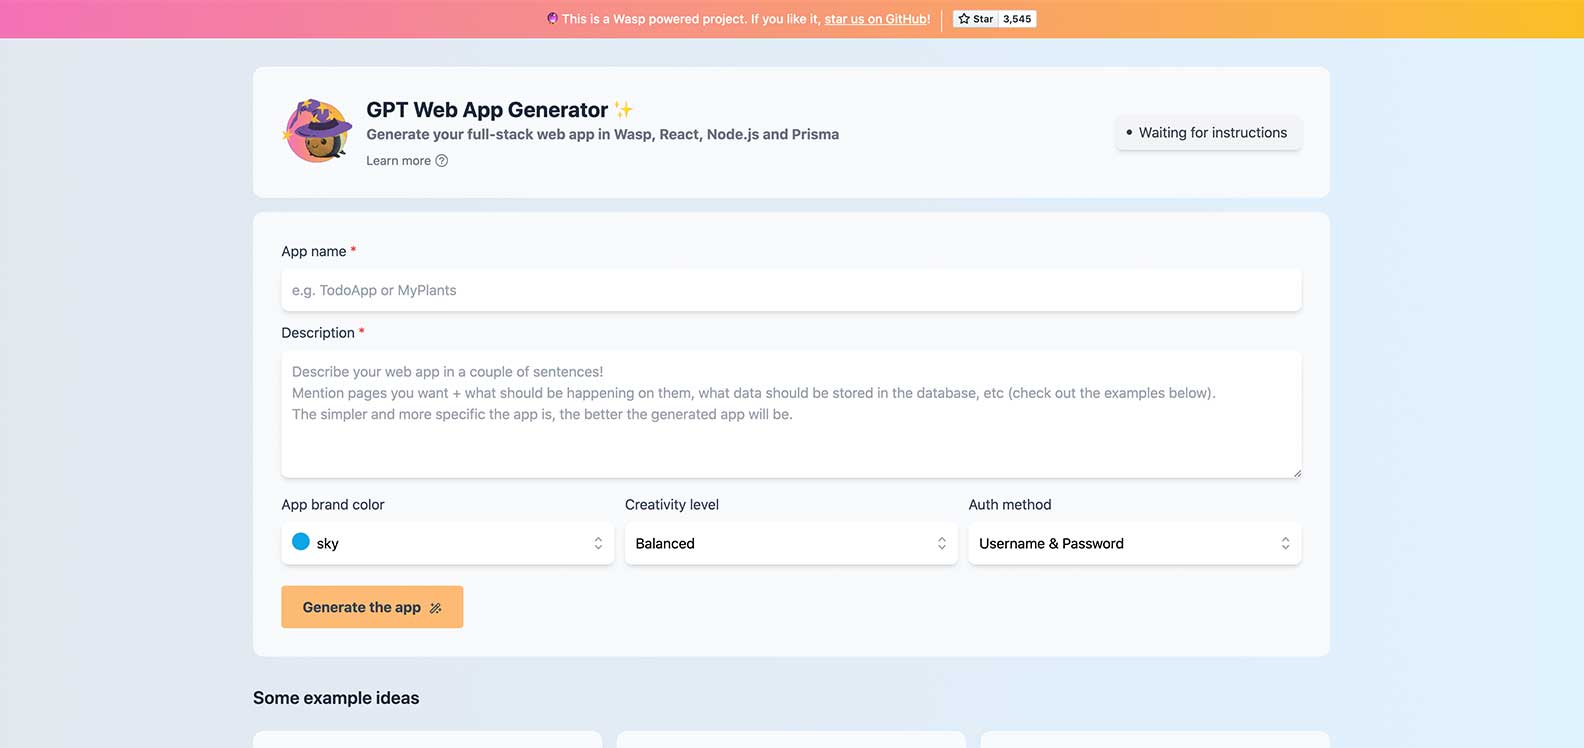Click the 'Generate your full-stack web app' subtitle text
1584x748 pixels.
point(602,134)
